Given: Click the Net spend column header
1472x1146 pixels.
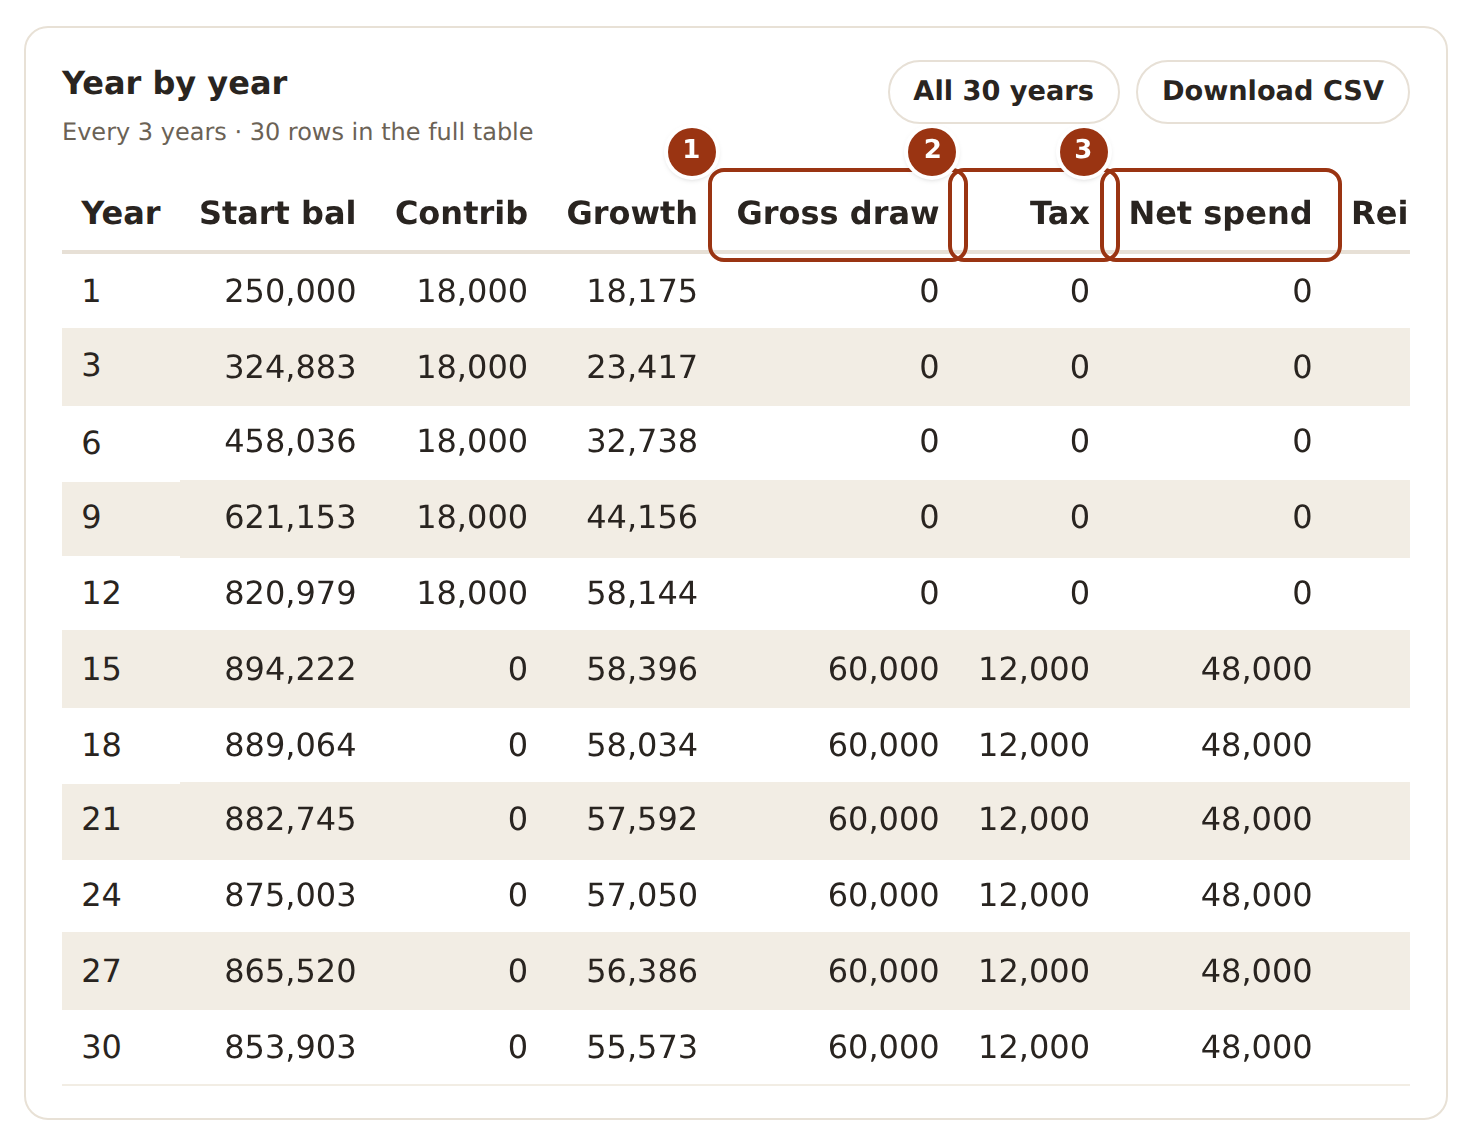Looking at the screenshot, I should (1220, 213).
